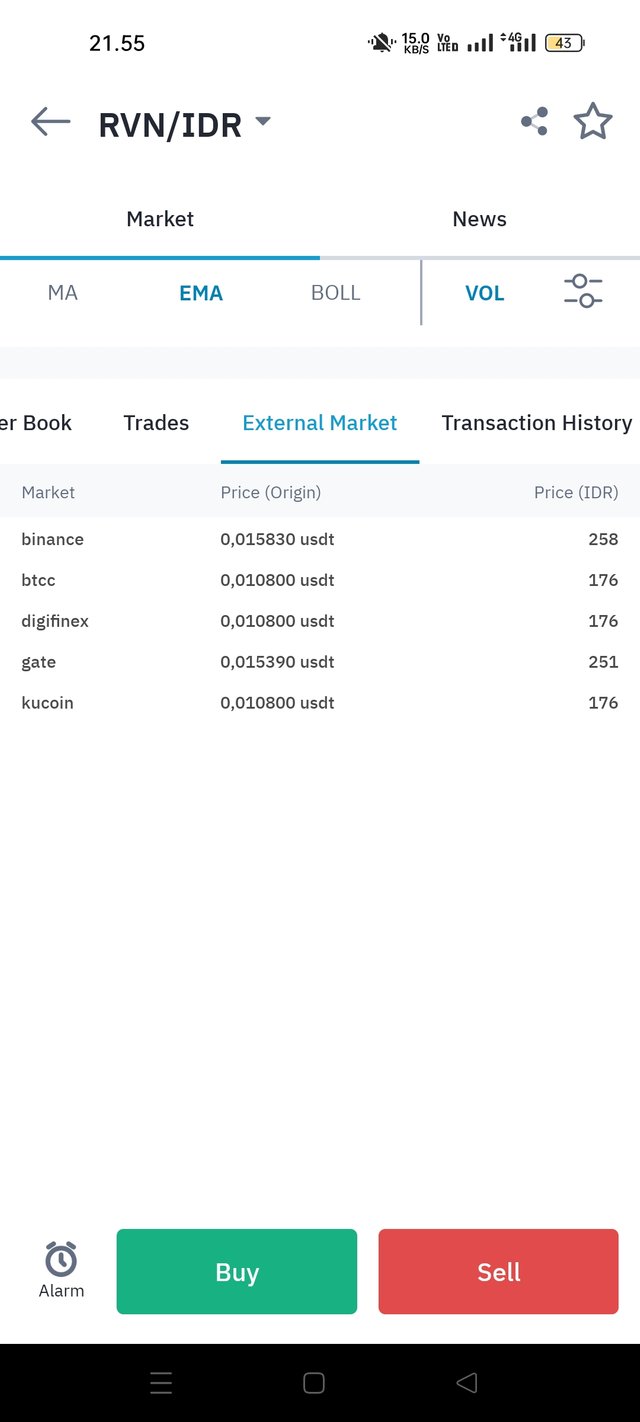Select the binance market row
Viewport: 640px width, 1422px height.
tap(320, 539)
